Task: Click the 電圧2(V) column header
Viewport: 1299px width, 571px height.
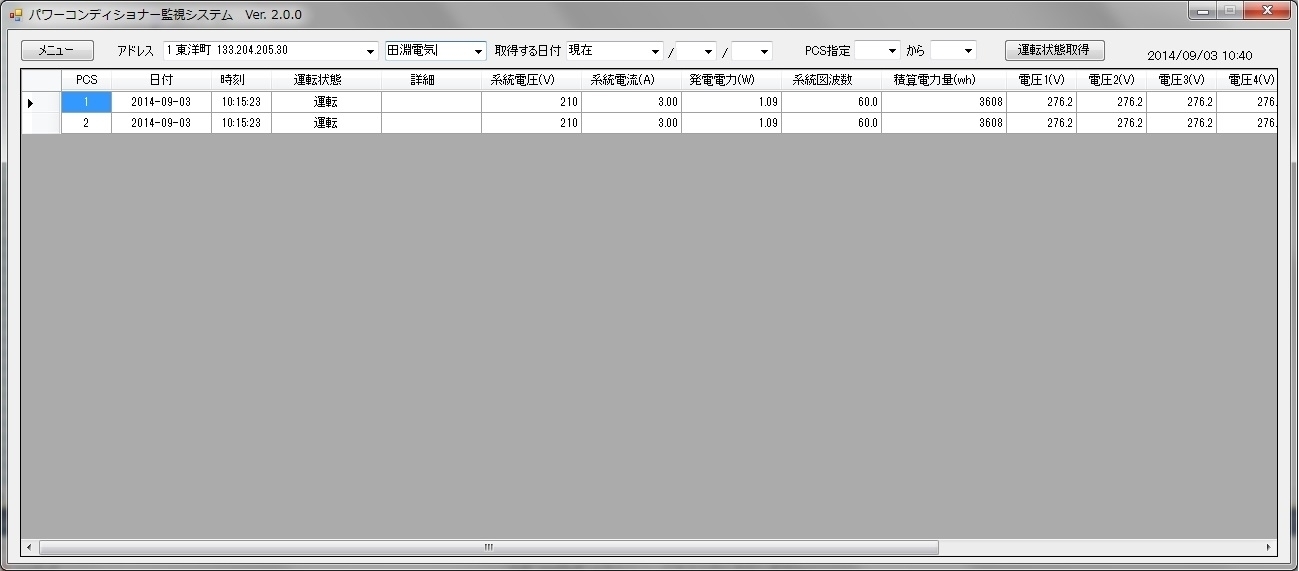Action: pyautogui.click(x=1112, y=80)
